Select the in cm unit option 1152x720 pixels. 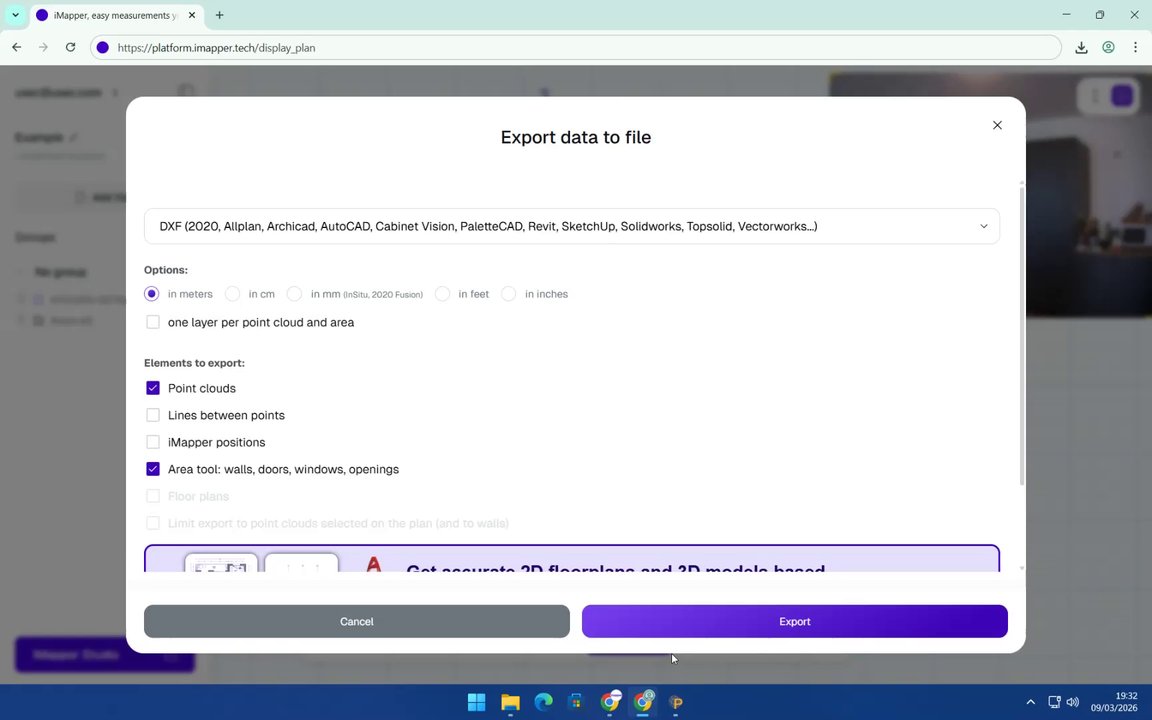232,294
